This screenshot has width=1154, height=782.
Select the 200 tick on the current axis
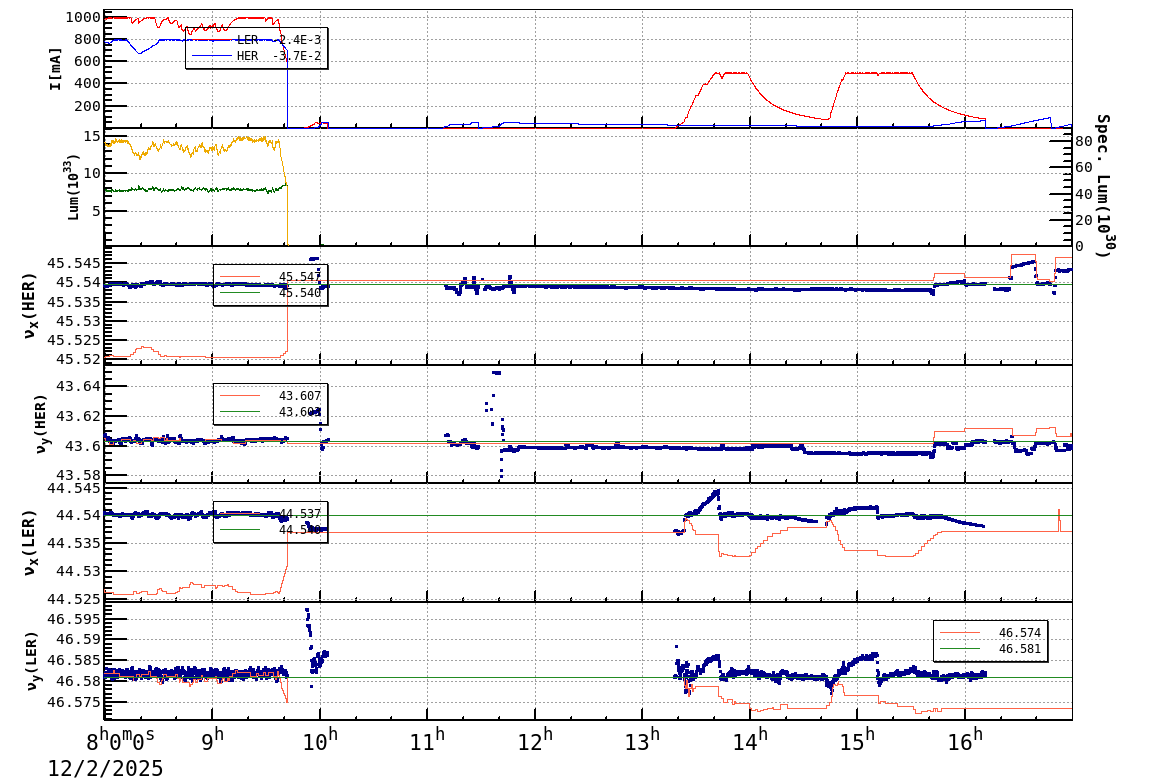(88, 107)
